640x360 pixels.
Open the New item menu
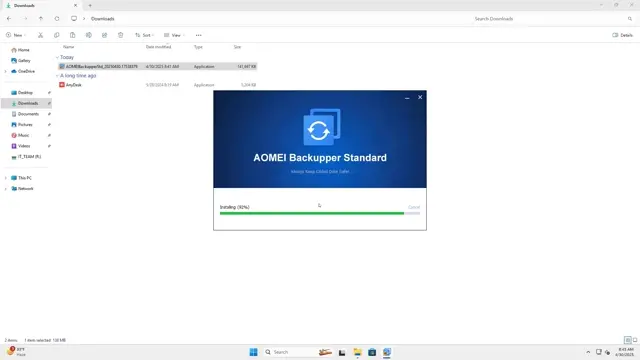pyautogui.click(x=16, y=35)
